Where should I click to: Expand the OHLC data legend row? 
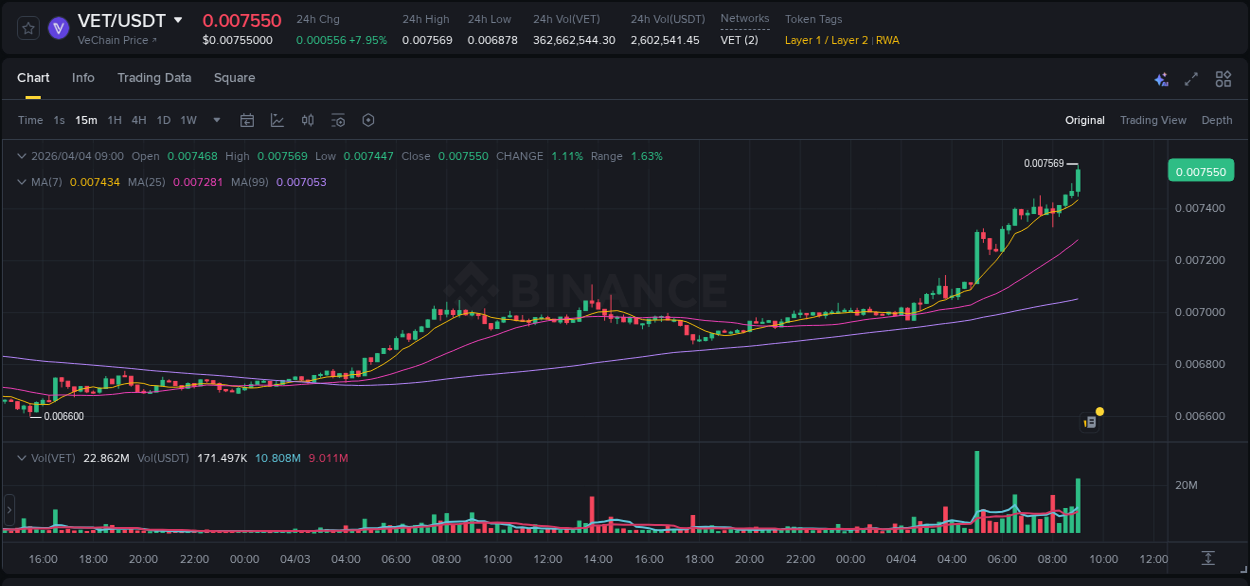22,156
